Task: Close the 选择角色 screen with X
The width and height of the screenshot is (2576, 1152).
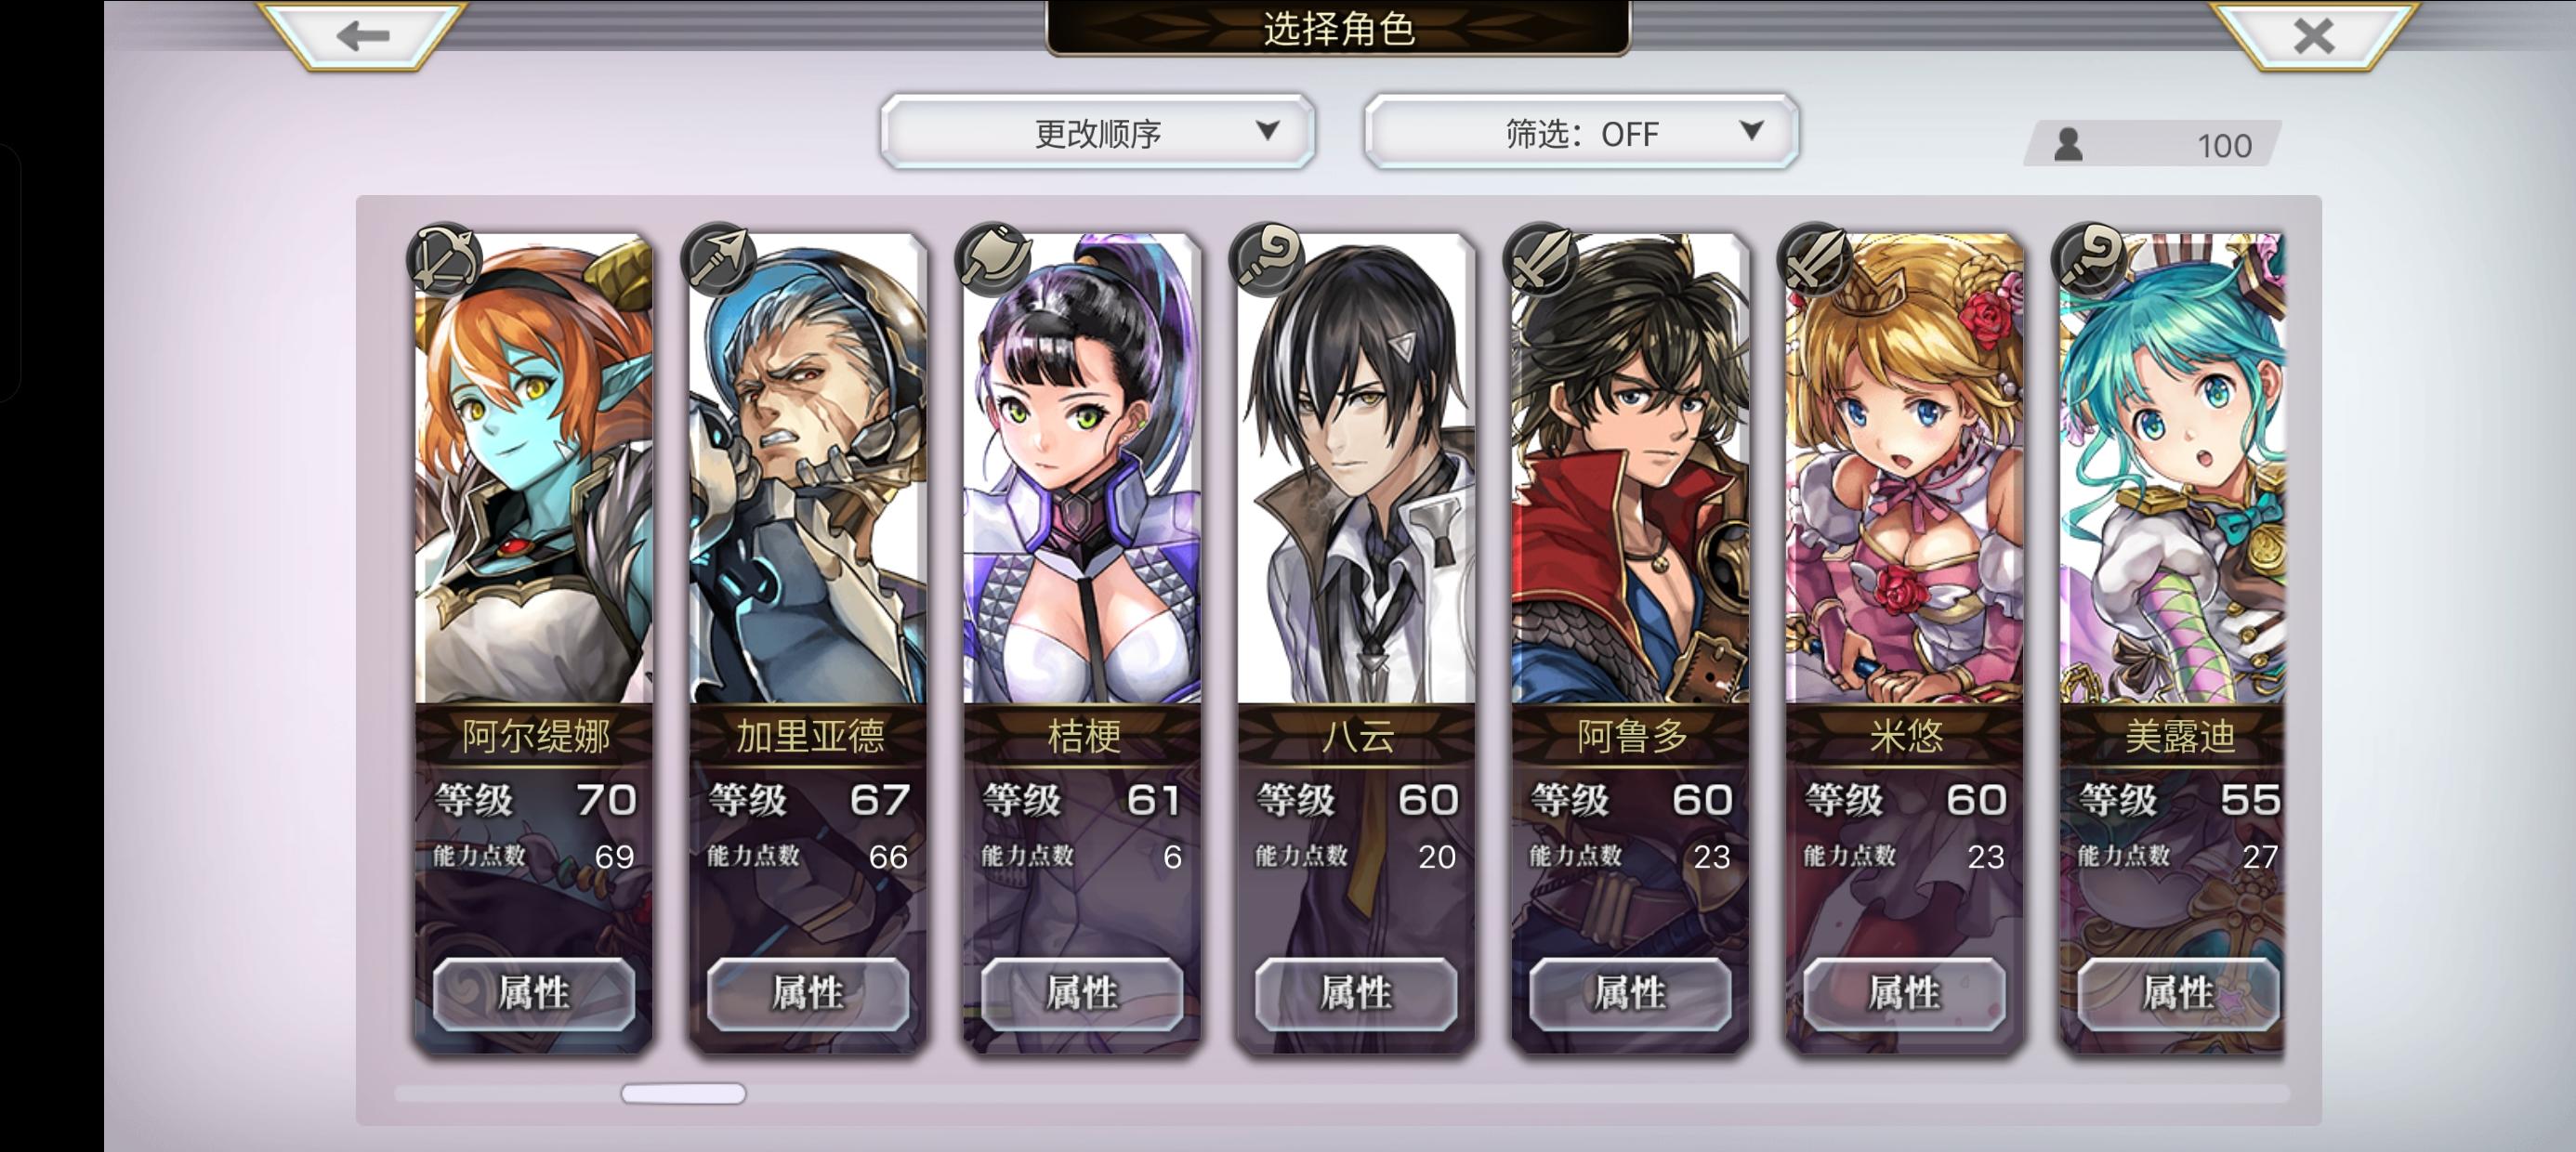Action: click(2313, 36)
